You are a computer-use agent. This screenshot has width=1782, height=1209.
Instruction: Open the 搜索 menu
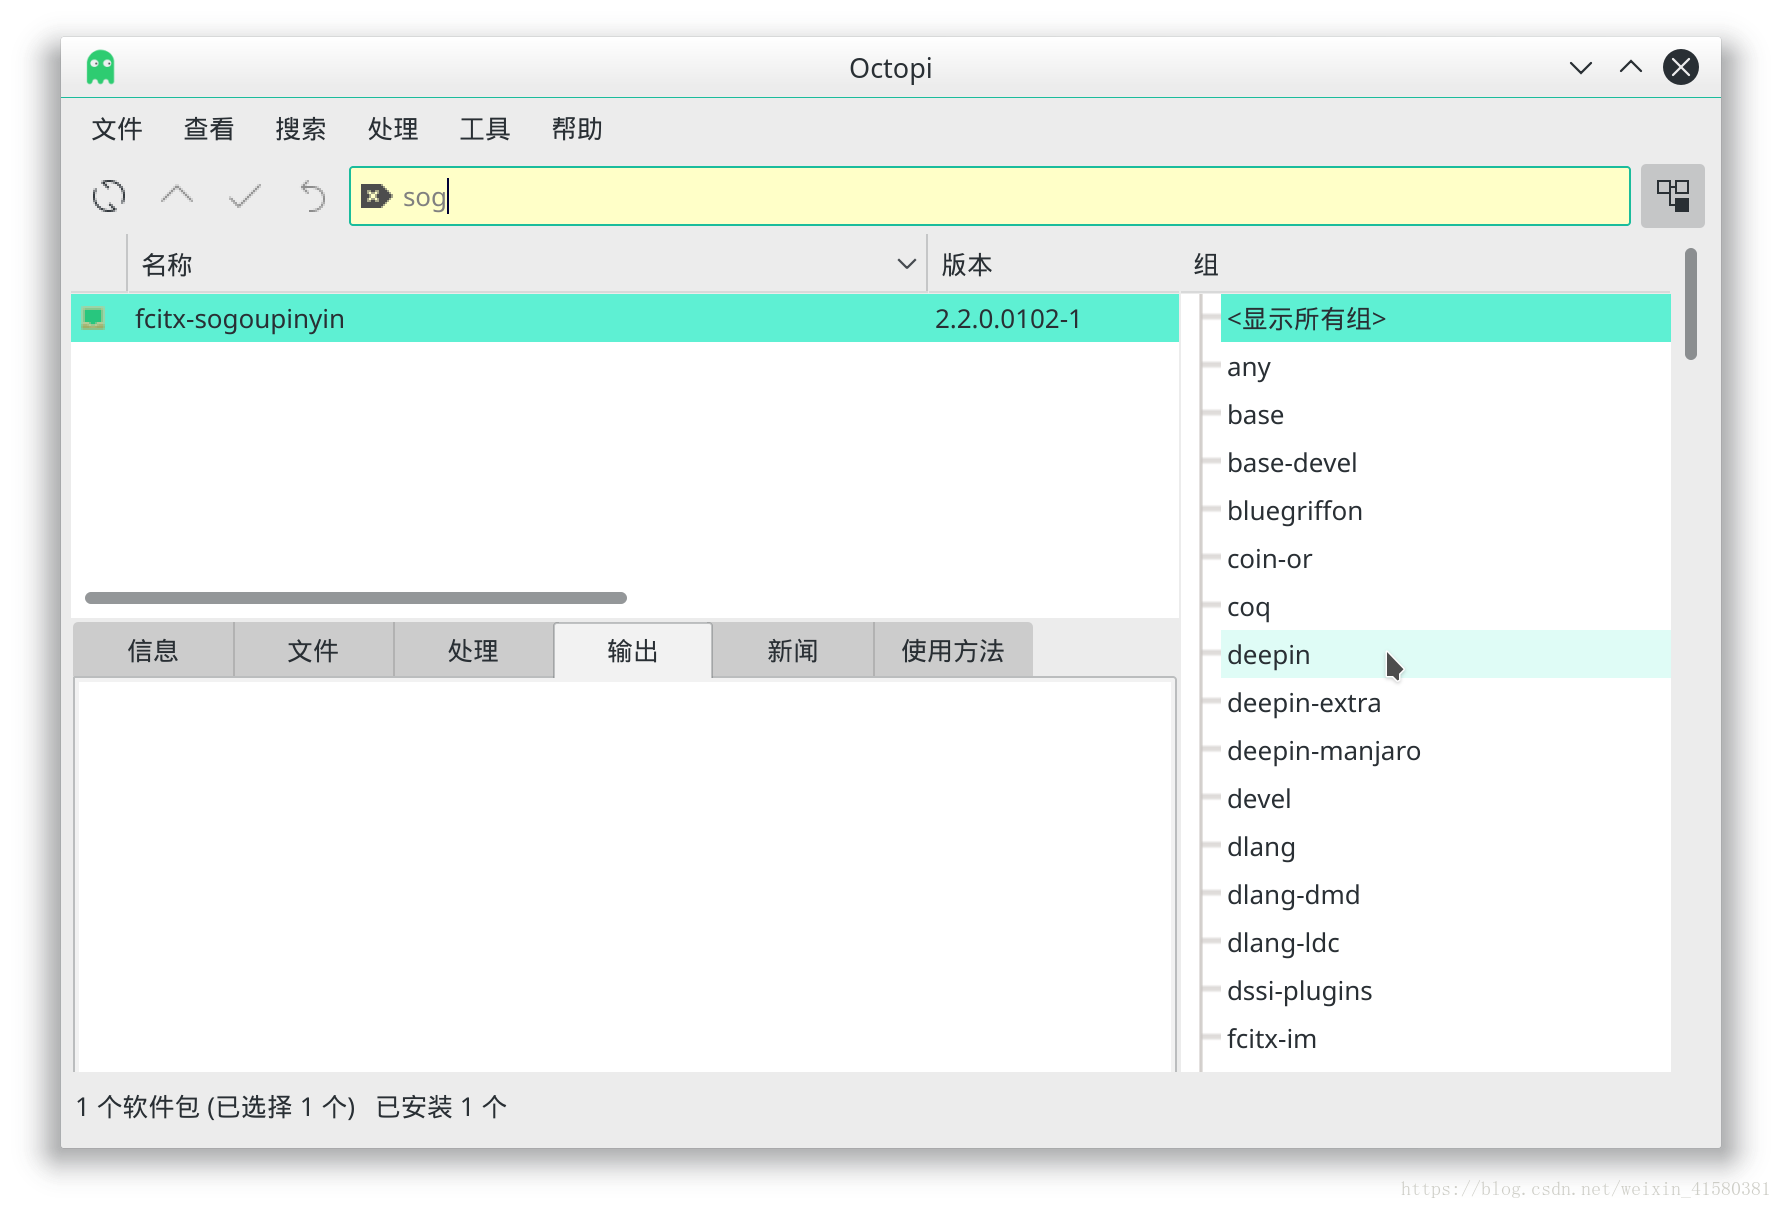coord(301,129)
